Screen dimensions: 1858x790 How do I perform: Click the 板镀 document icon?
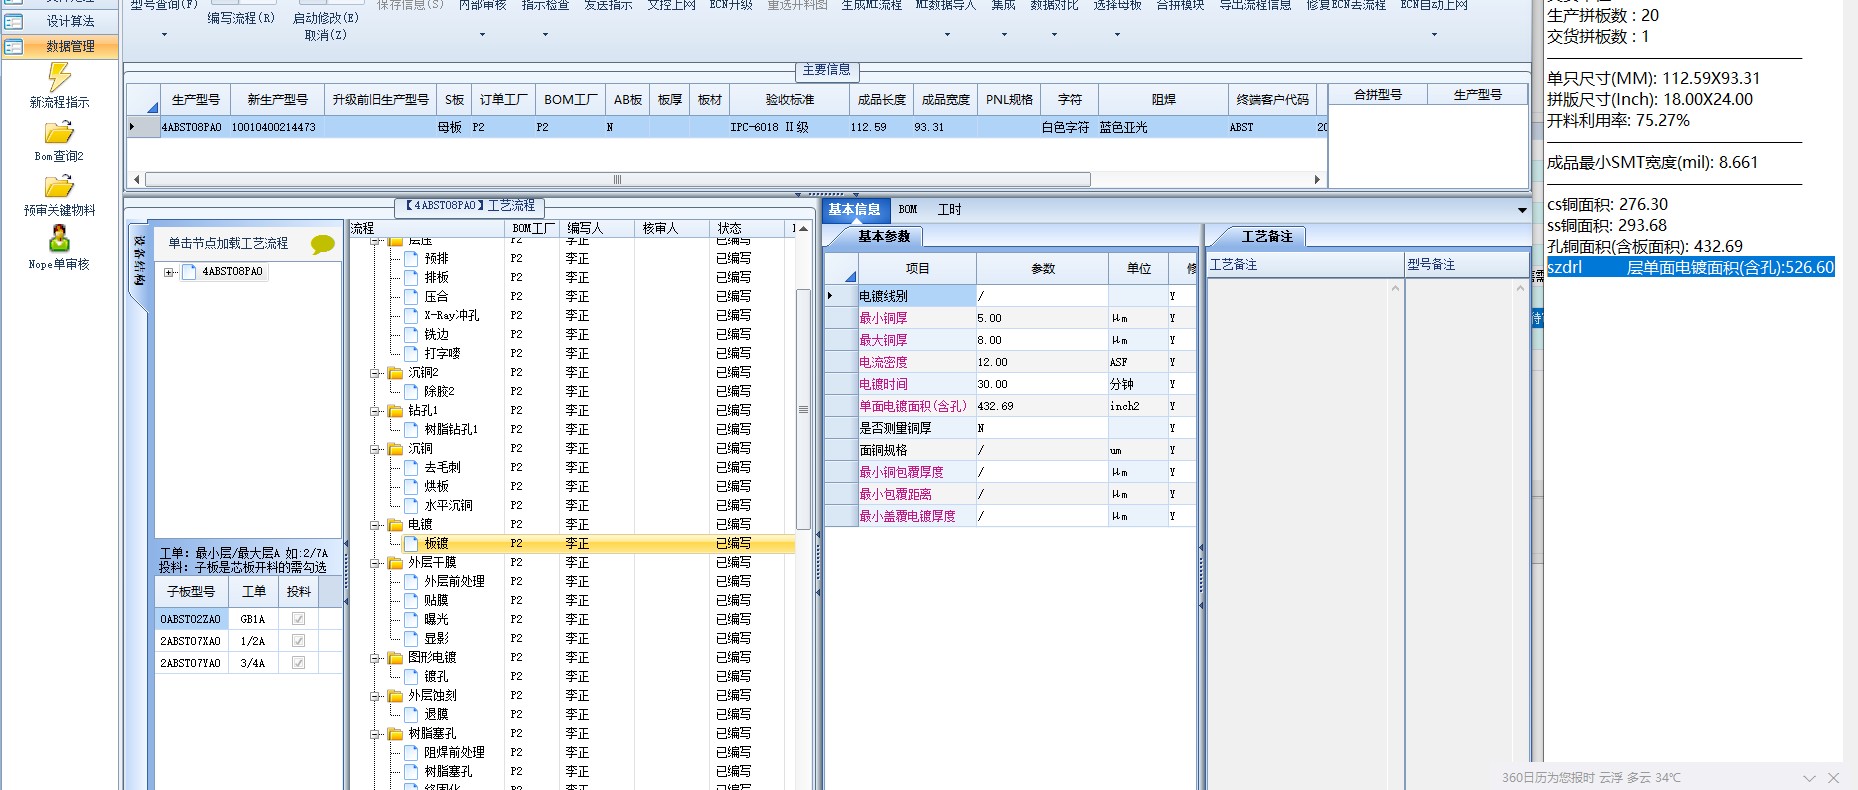click(x=411, y=544)
